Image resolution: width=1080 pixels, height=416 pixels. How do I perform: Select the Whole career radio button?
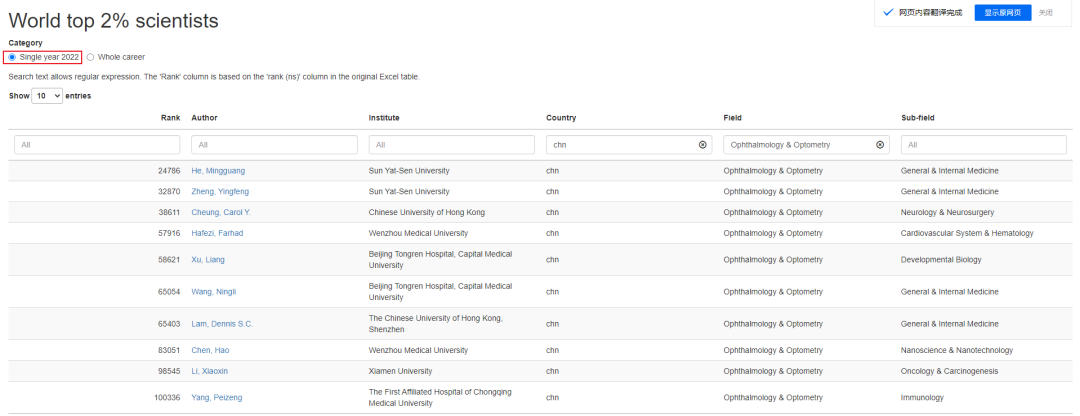coord(91,57)
